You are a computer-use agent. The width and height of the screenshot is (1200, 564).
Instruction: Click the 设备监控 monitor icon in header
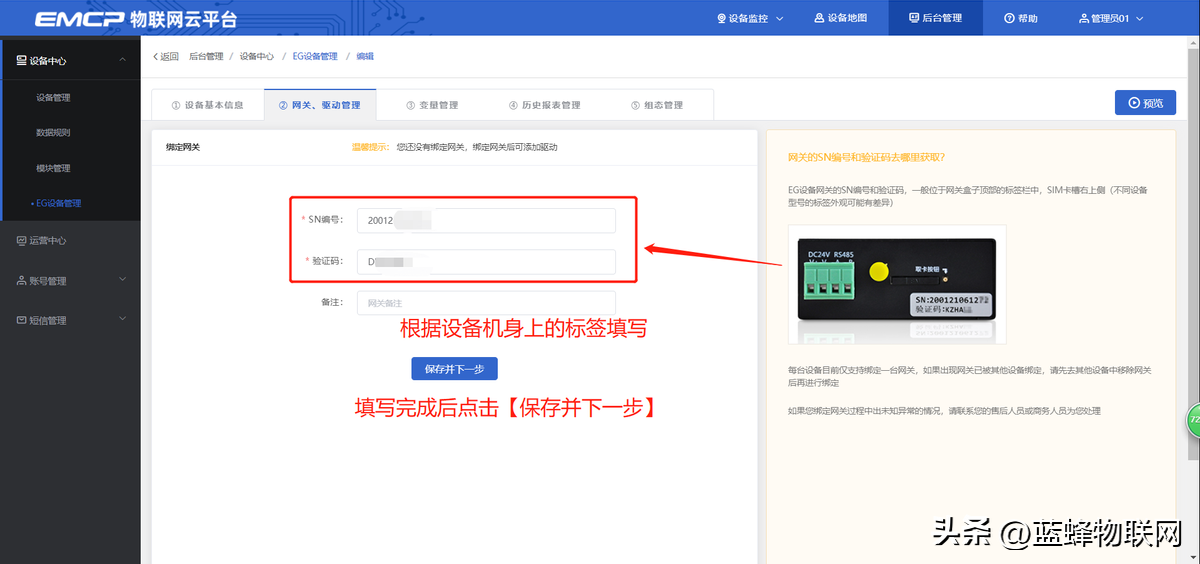click(x=723, y=18)
